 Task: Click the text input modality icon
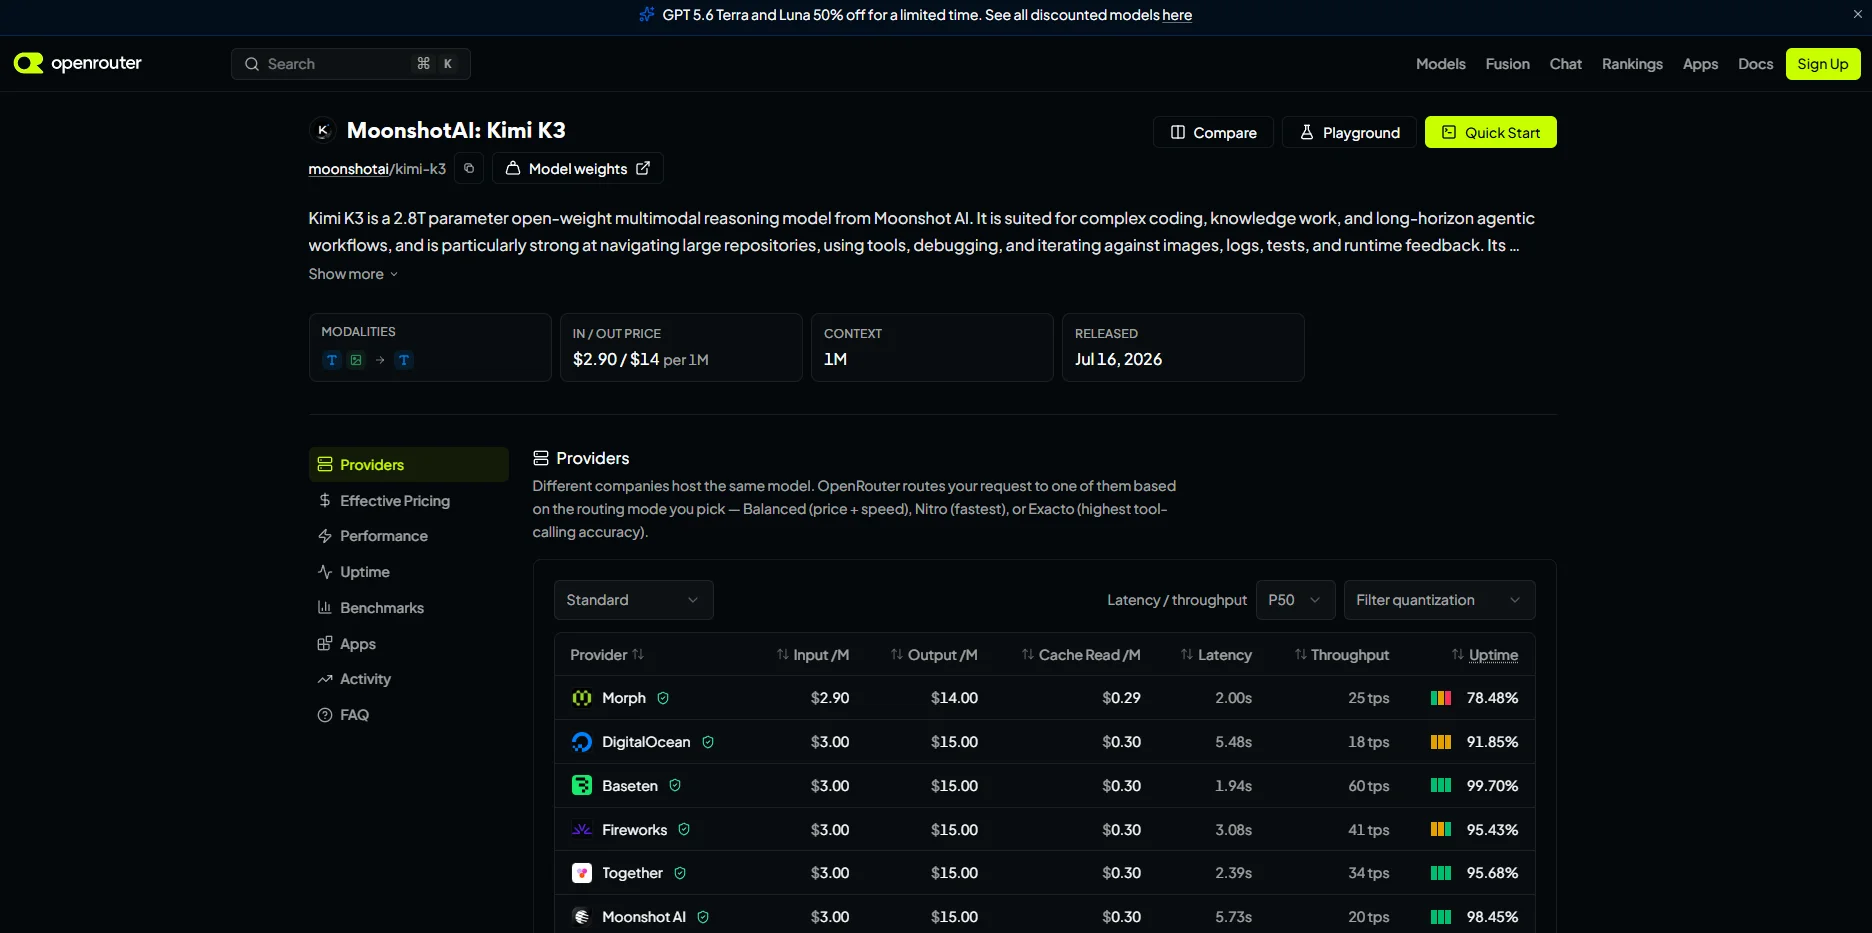click(332, 360)
